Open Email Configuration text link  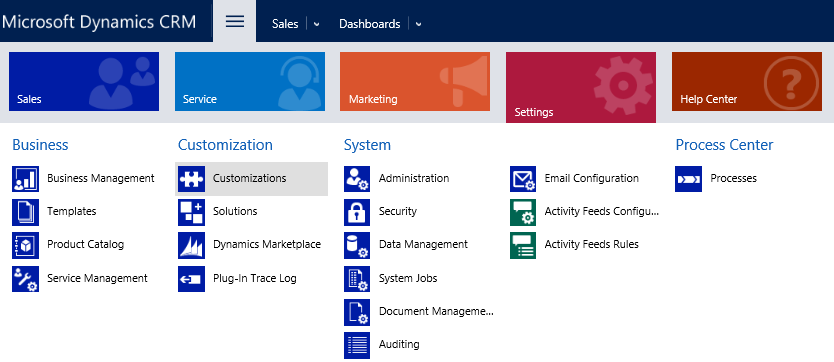click(x=591, y=178)
